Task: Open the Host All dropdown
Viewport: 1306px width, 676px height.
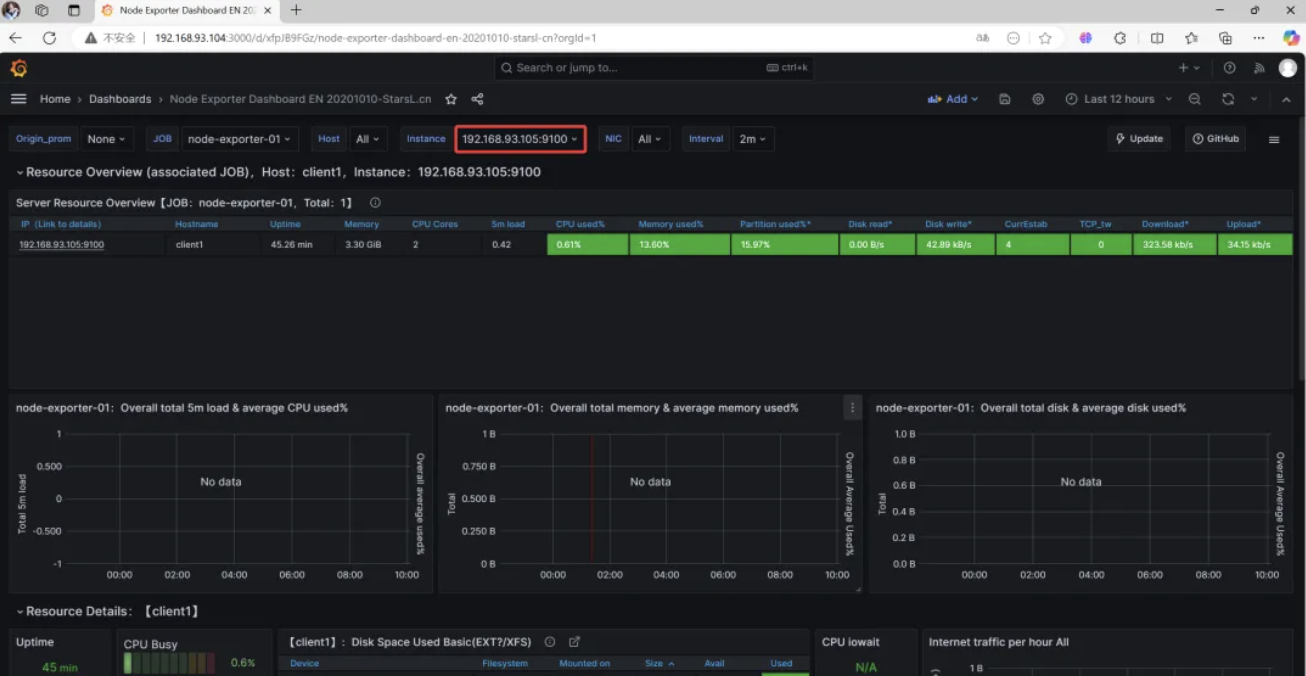Action: [368, 139]
